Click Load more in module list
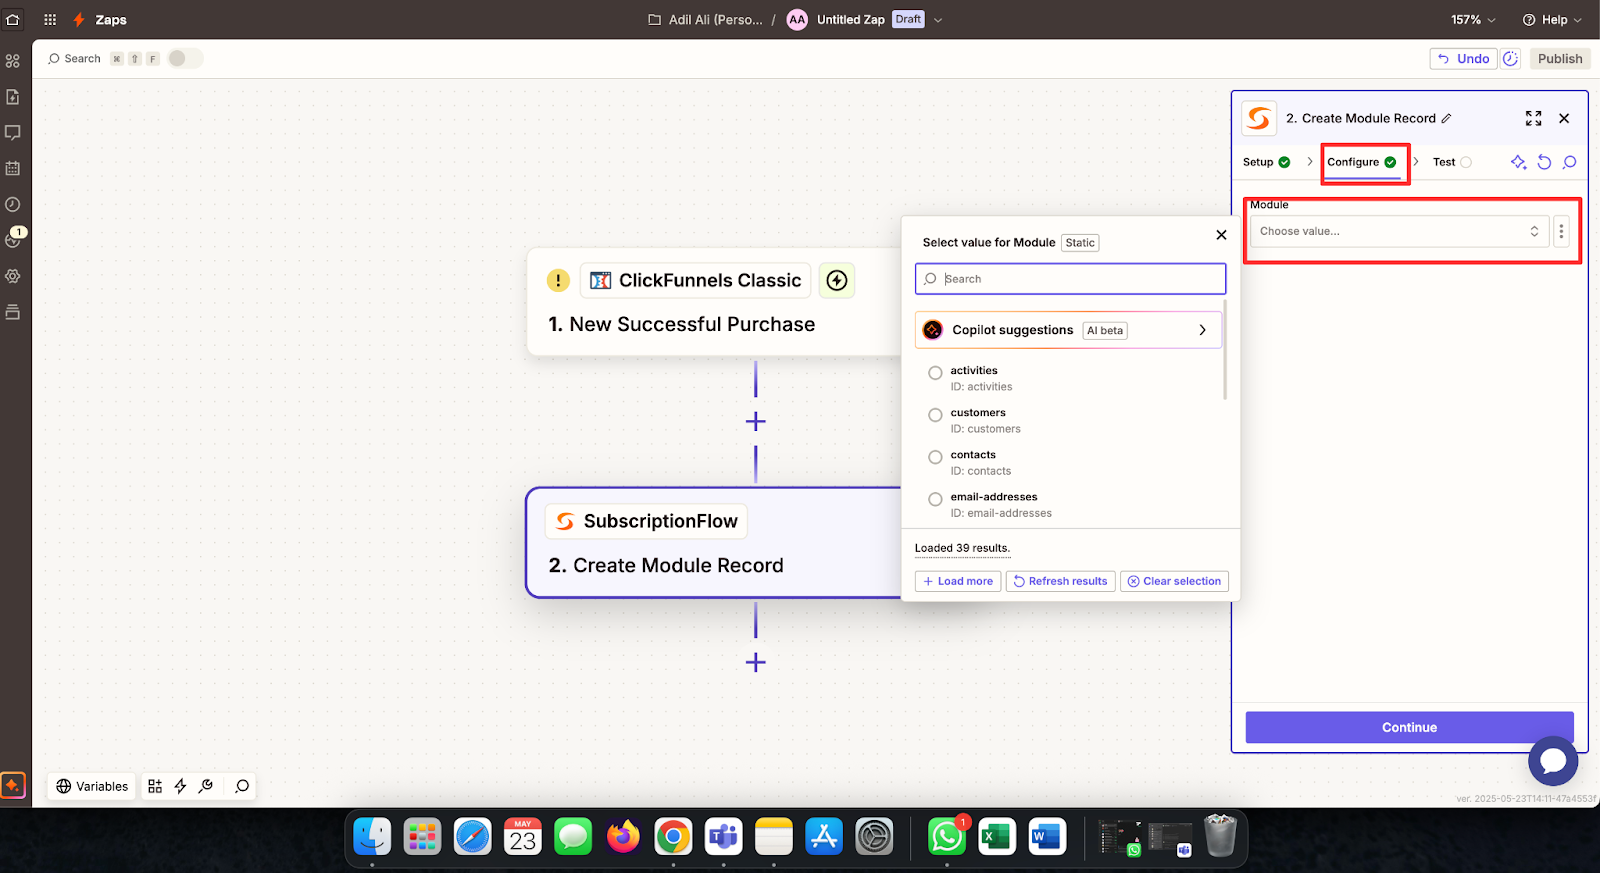This screenshot has width=1600, height=873. 958,581
